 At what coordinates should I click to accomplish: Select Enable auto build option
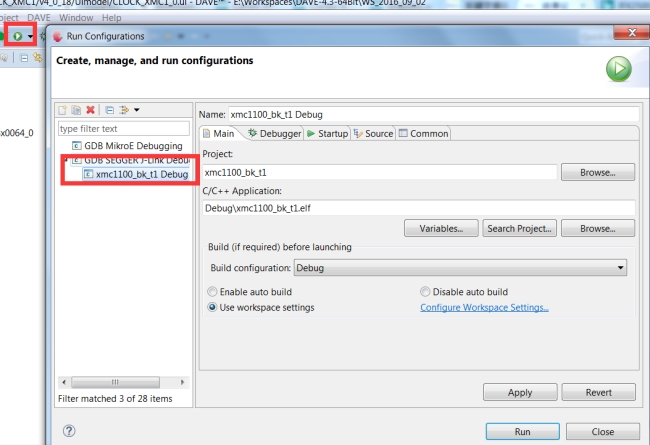(x=212, y=292)
